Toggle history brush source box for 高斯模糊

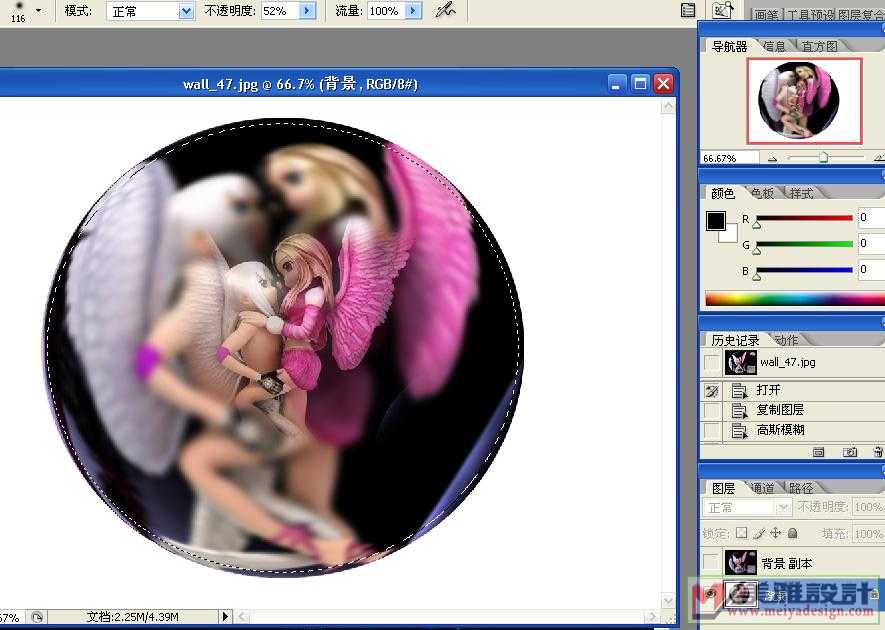[x=712, y=431]
